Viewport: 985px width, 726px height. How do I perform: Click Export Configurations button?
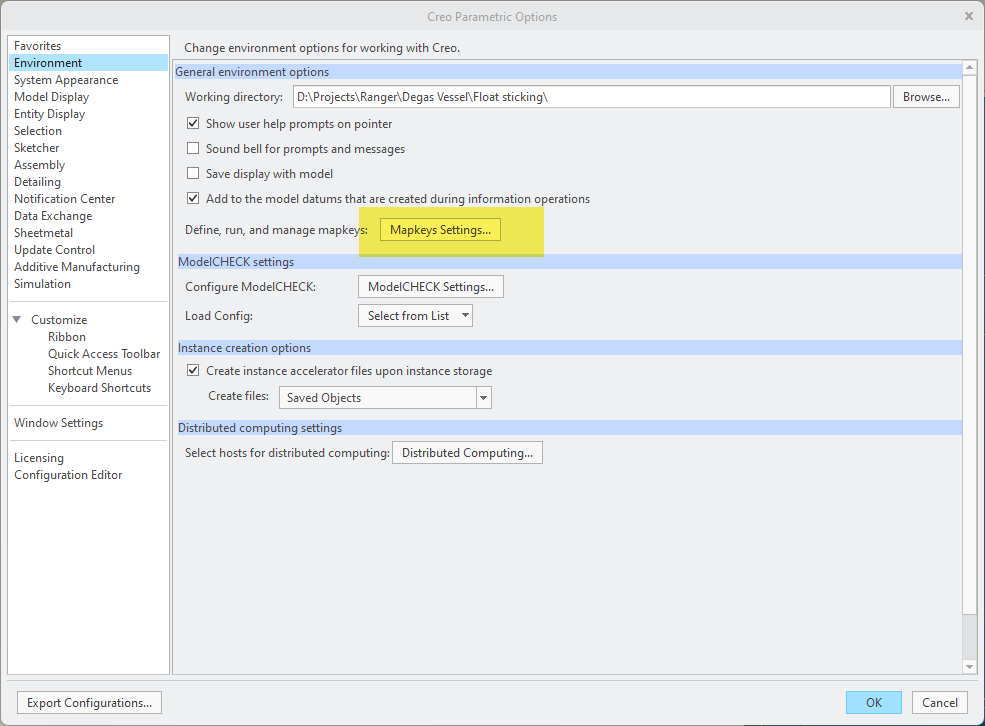(x=88, y=702)
